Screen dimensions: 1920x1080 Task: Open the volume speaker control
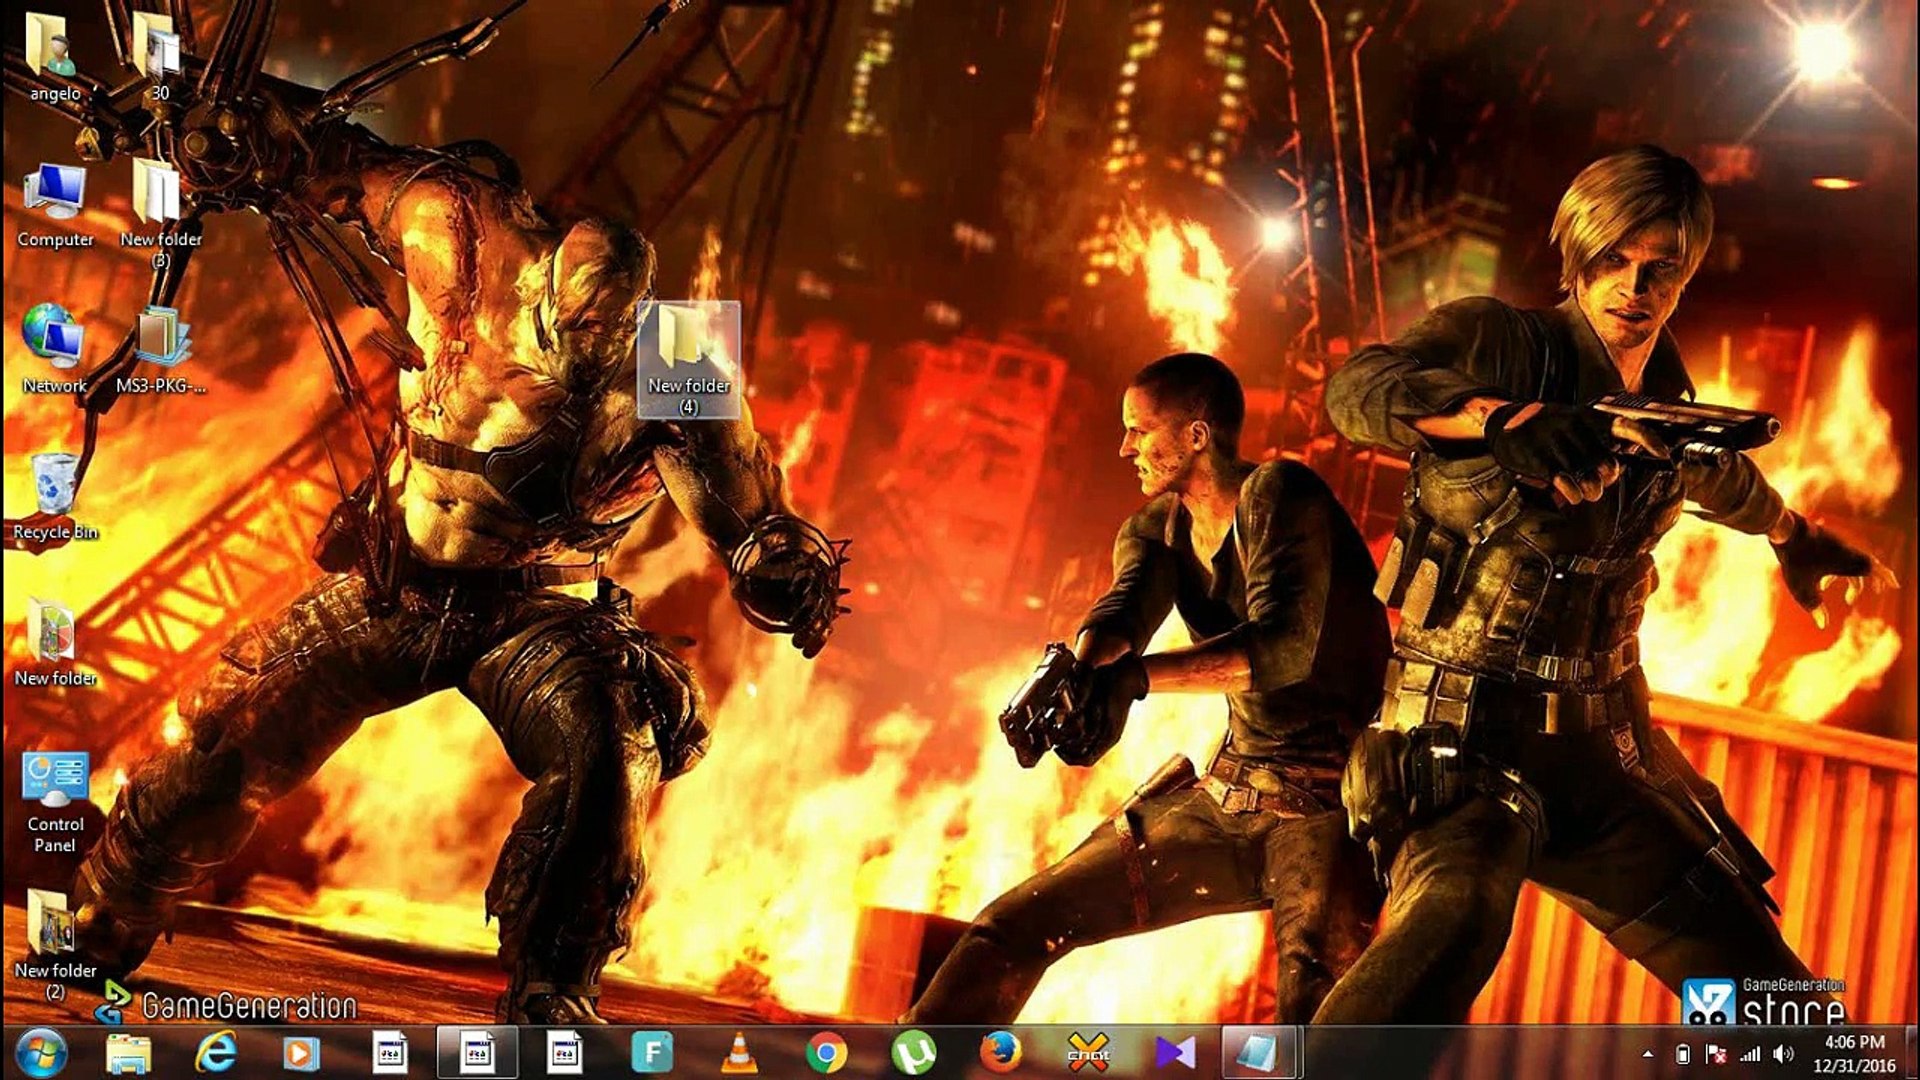[1783, 1054]
